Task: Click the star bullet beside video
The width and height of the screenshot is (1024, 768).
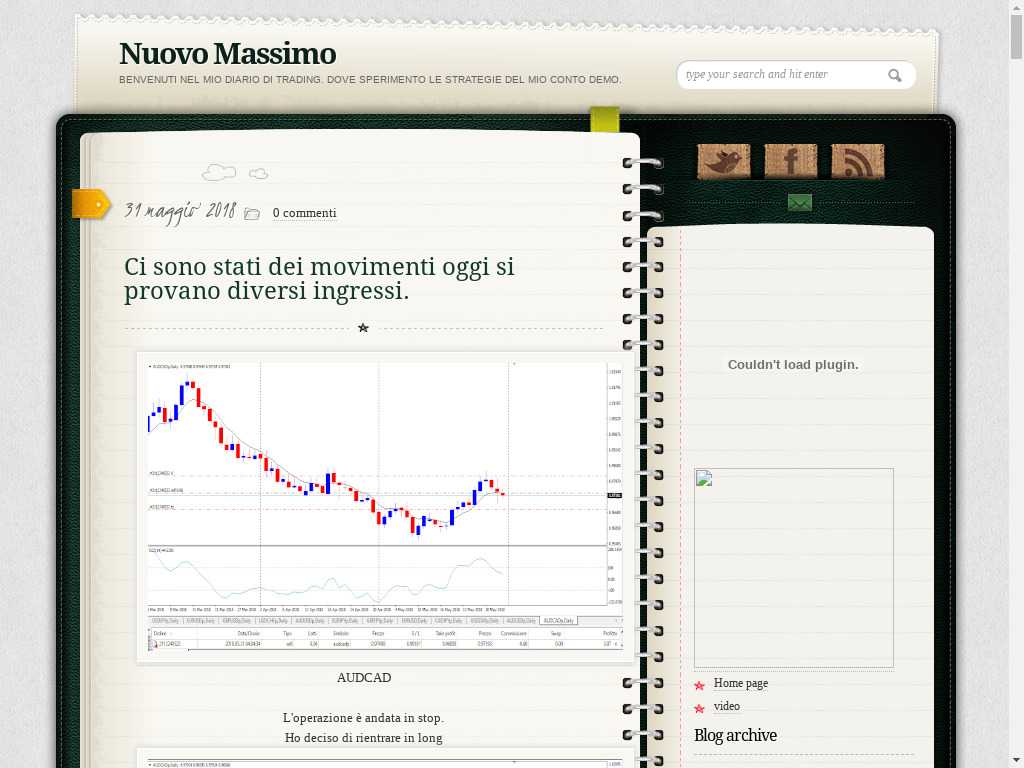Action: (x=699, y=708)
